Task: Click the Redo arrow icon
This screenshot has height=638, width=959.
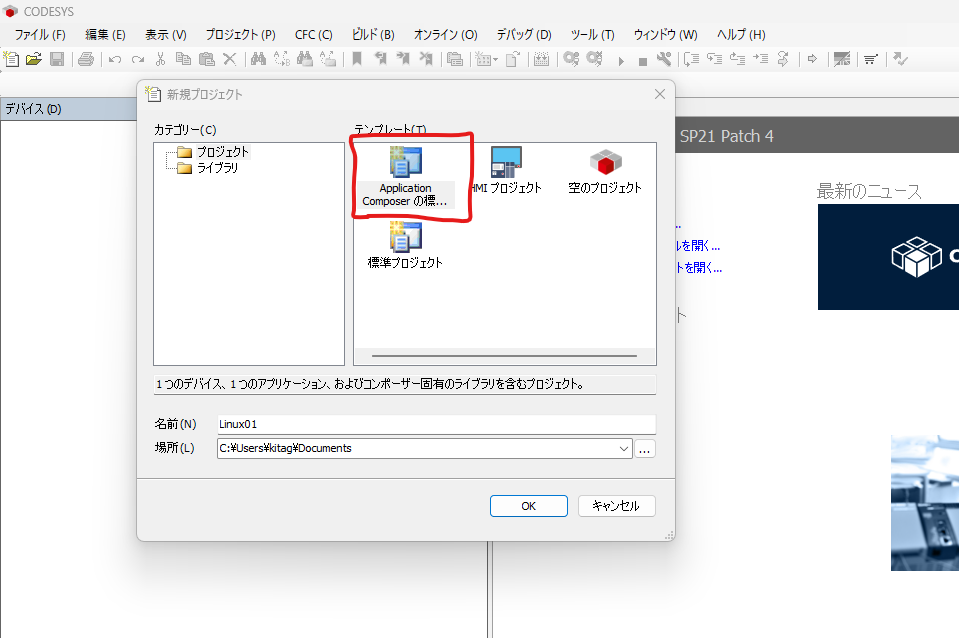Action: coord(138,59)
